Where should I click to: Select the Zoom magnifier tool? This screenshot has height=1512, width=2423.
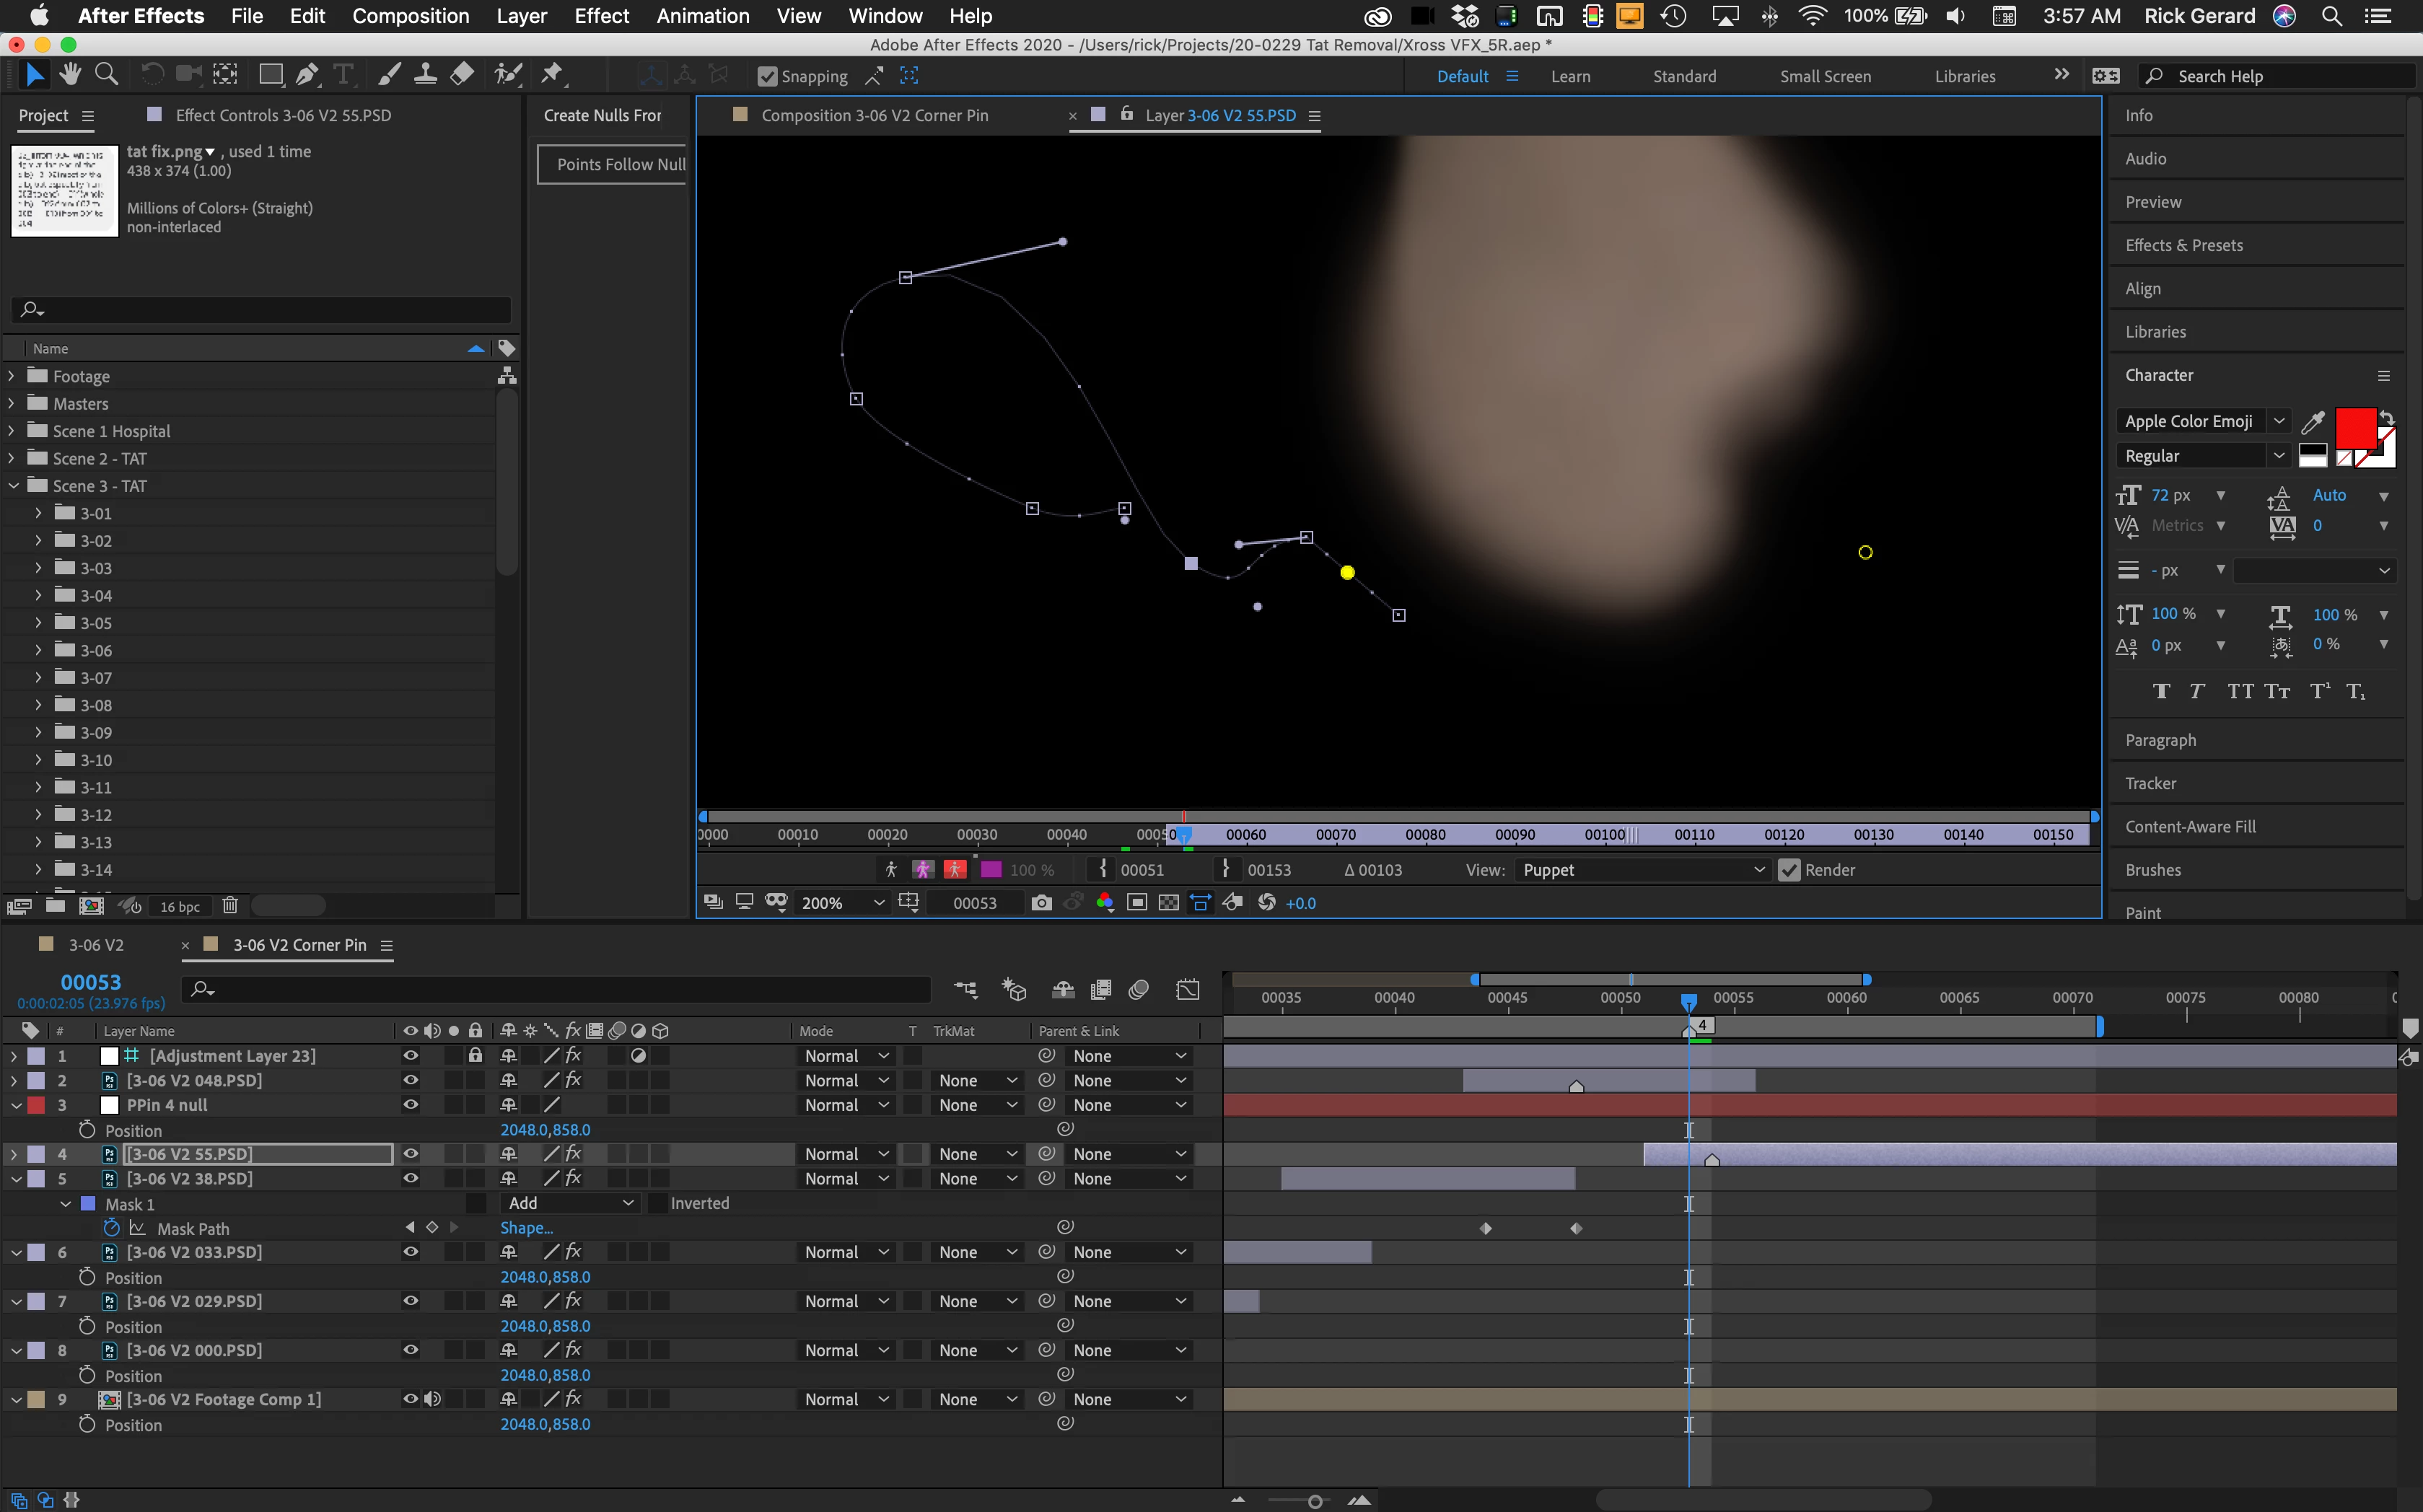click(x=106, y=75)
